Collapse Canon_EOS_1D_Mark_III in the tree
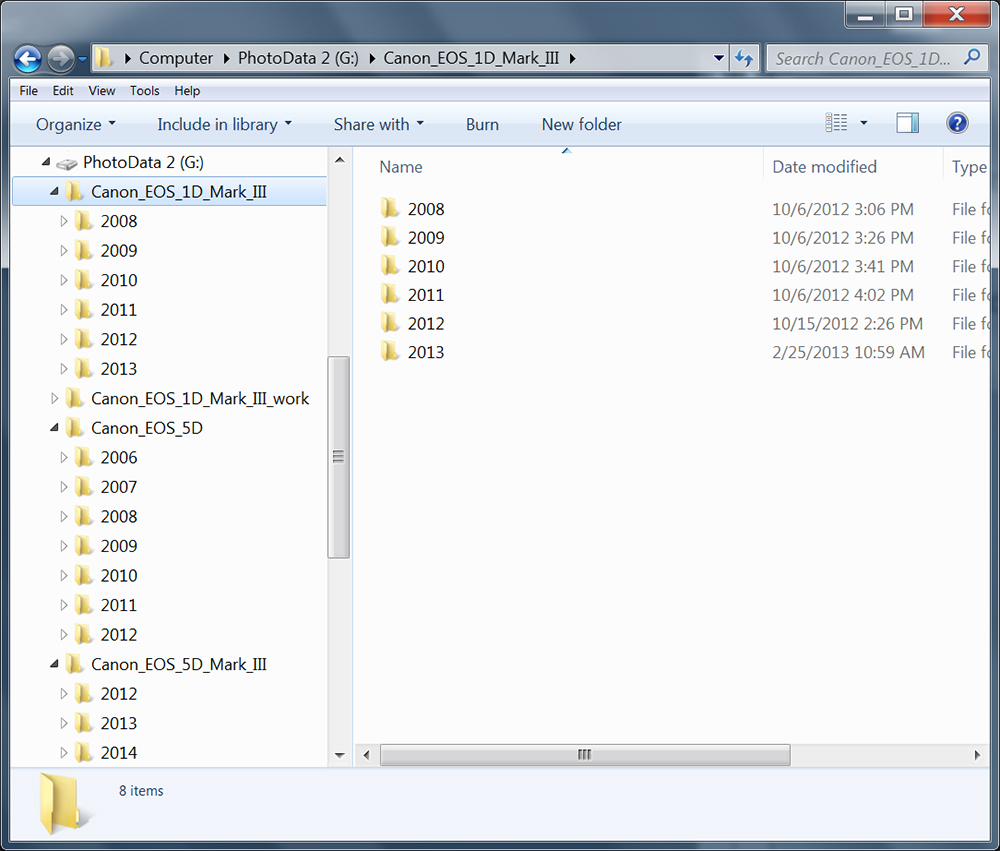This screenshot has height=851, width=1000. coord(54,191)
